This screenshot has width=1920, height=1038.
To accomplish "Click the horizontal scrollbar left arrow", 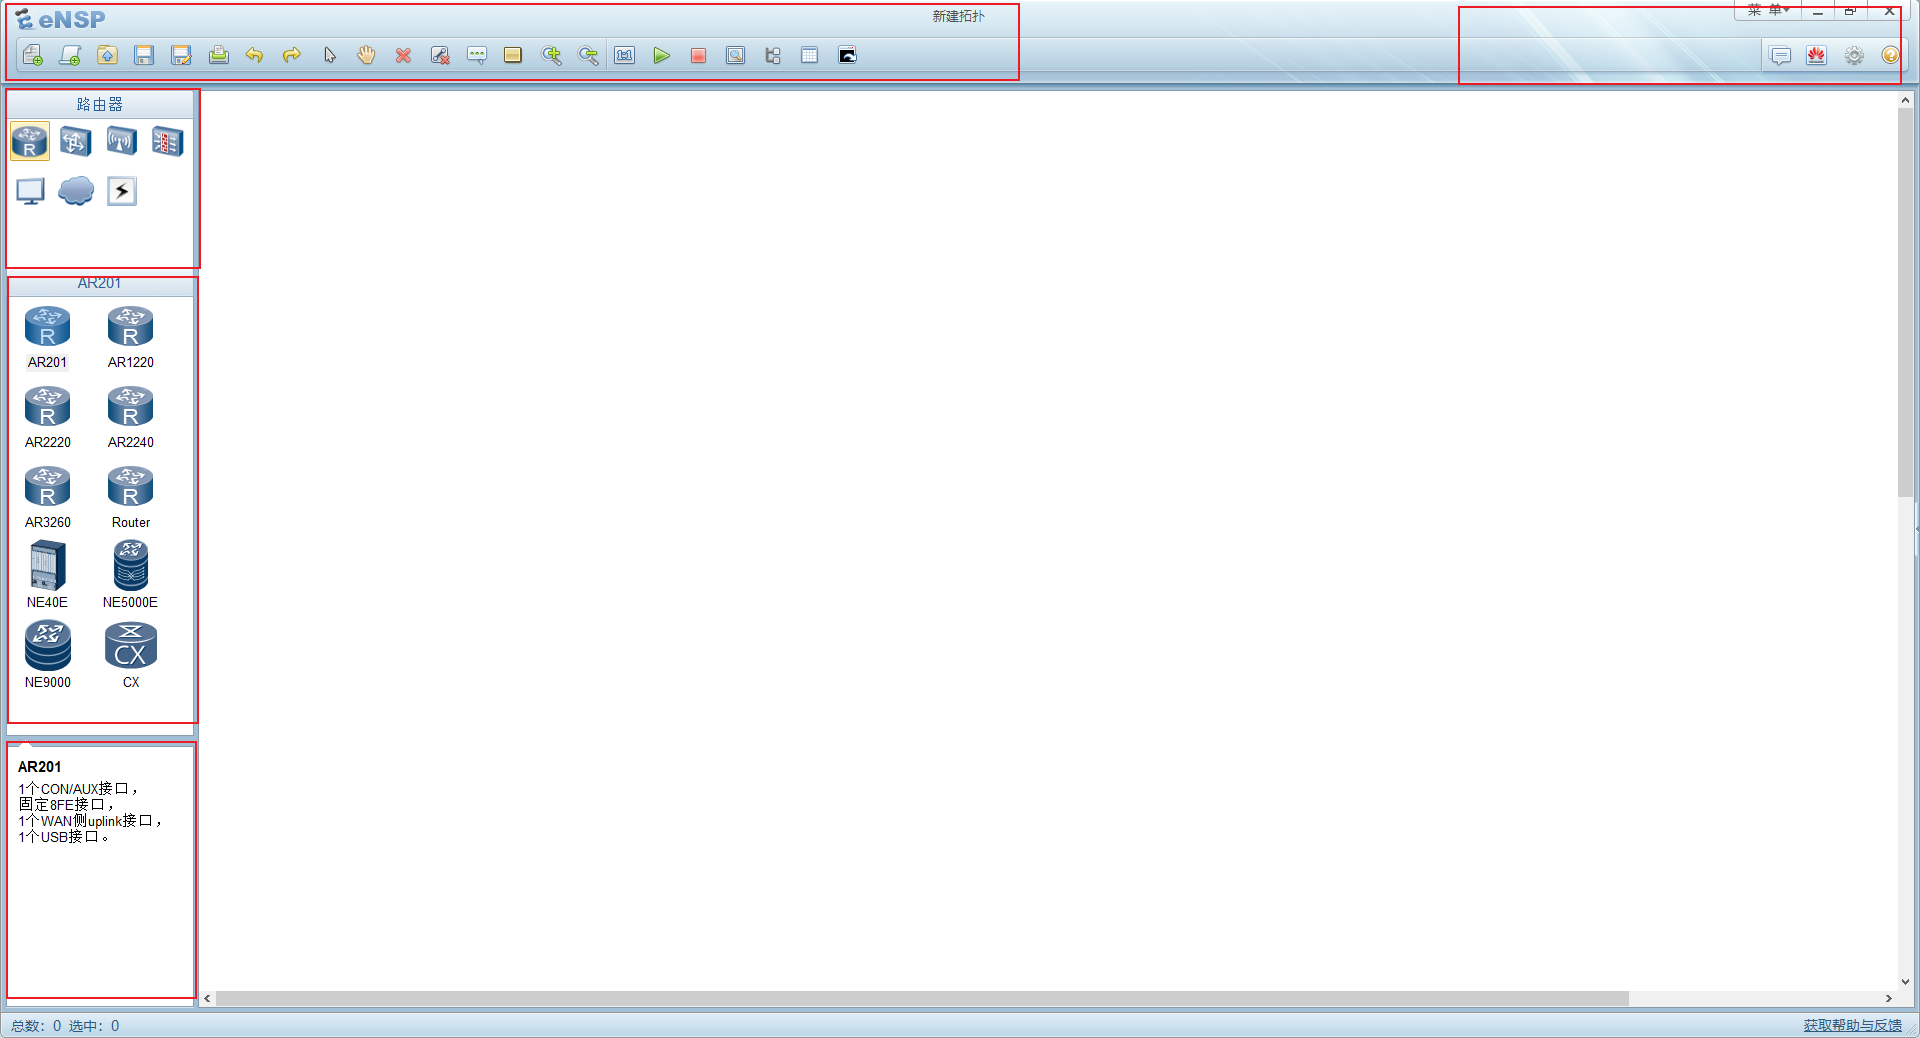I will click(x=207, y=998).
